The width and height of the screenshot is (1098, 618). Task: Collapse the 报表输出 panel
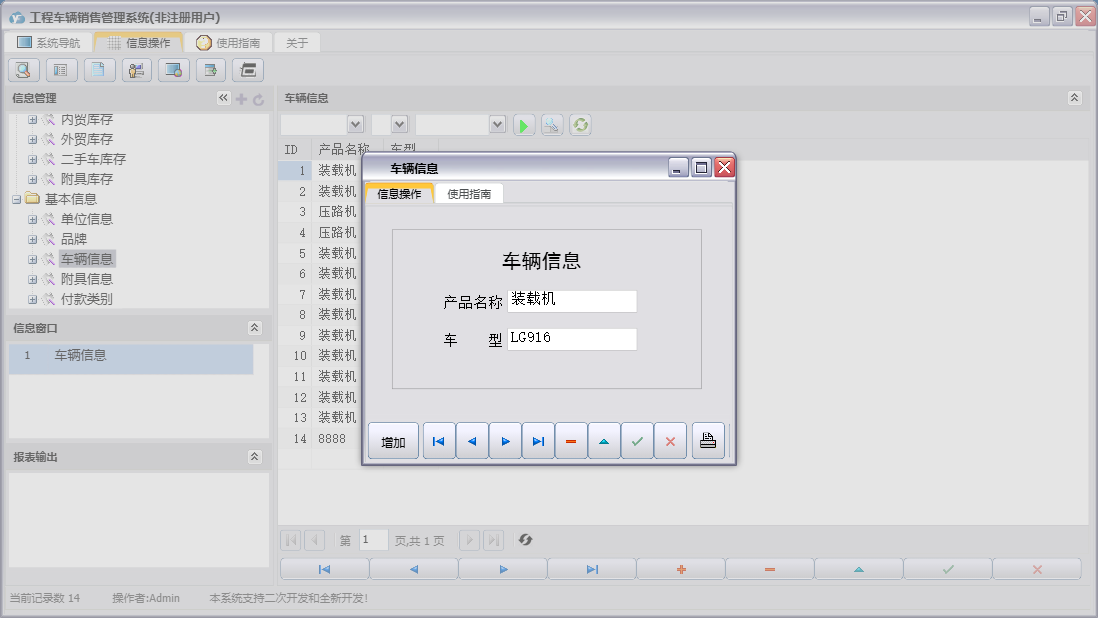254,457
